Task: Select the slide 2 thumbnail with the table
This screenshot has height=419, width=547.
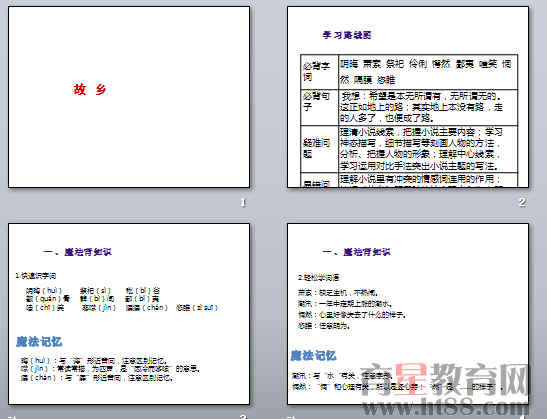Action: pyautogui.click(x=408, y=97)
